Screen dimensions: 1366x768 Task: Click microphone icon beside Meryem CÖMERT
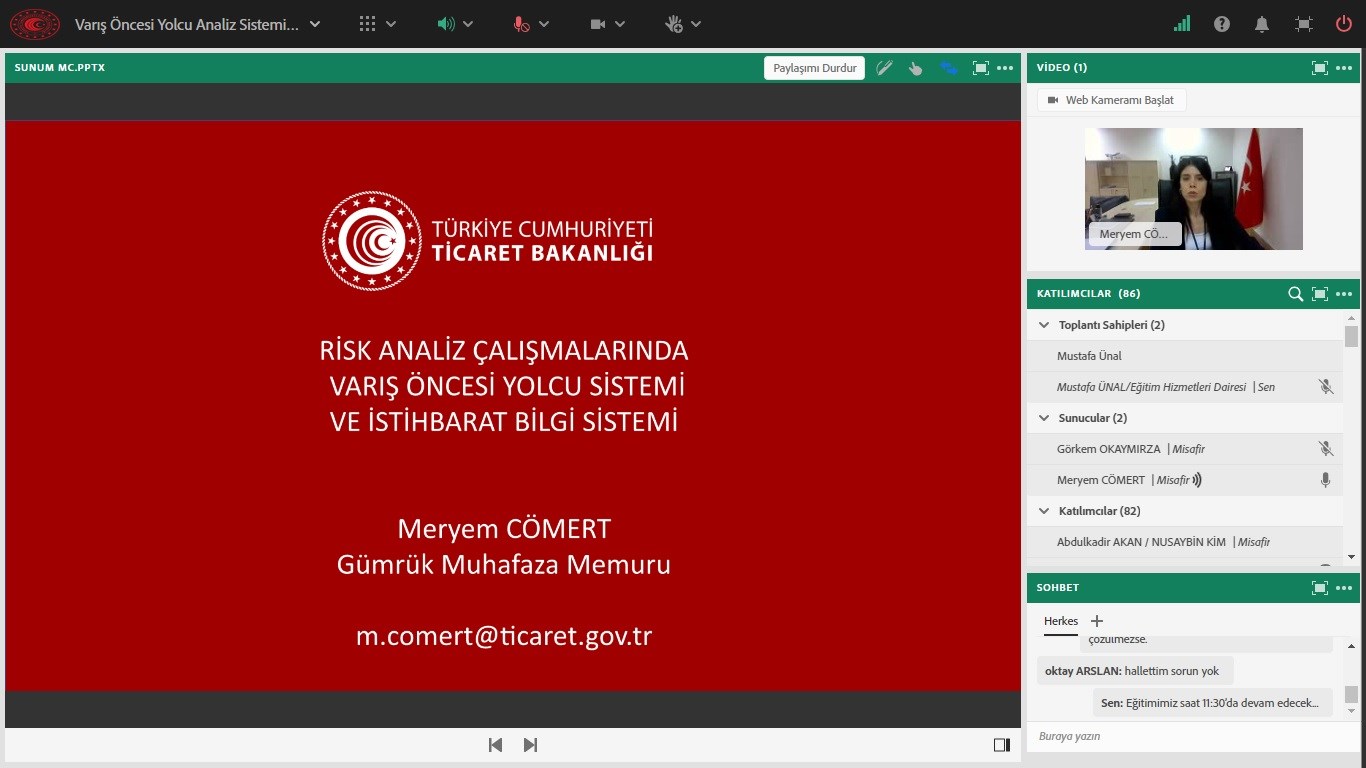point(1326,480)
